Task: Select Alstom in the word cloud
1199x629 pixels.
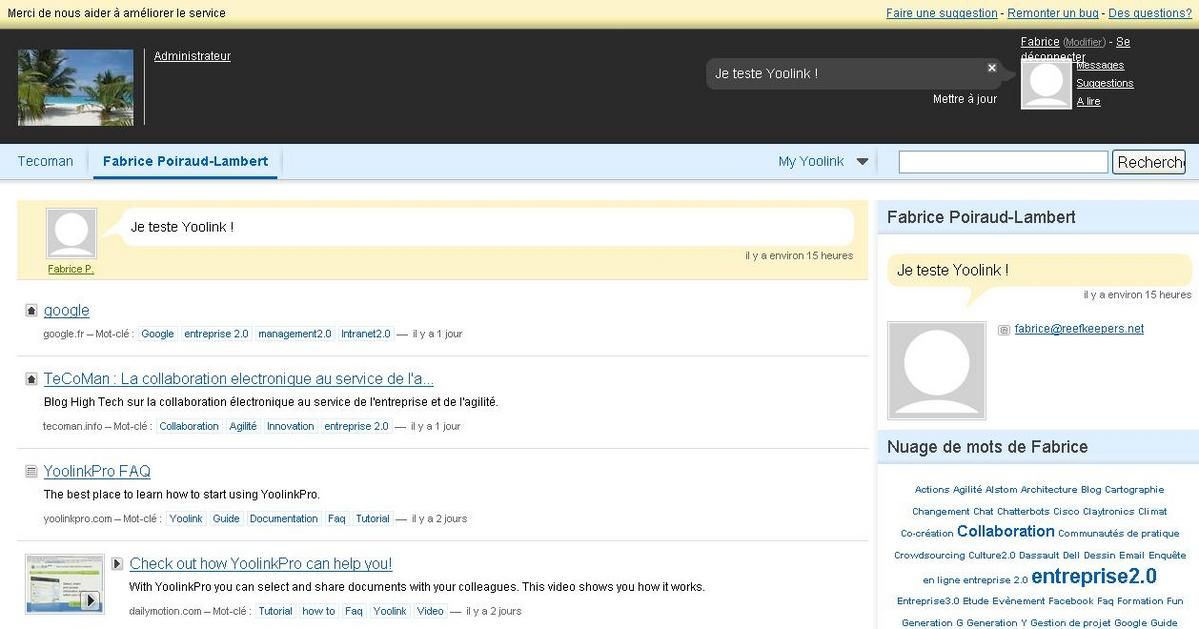Action: (1001, 490)
